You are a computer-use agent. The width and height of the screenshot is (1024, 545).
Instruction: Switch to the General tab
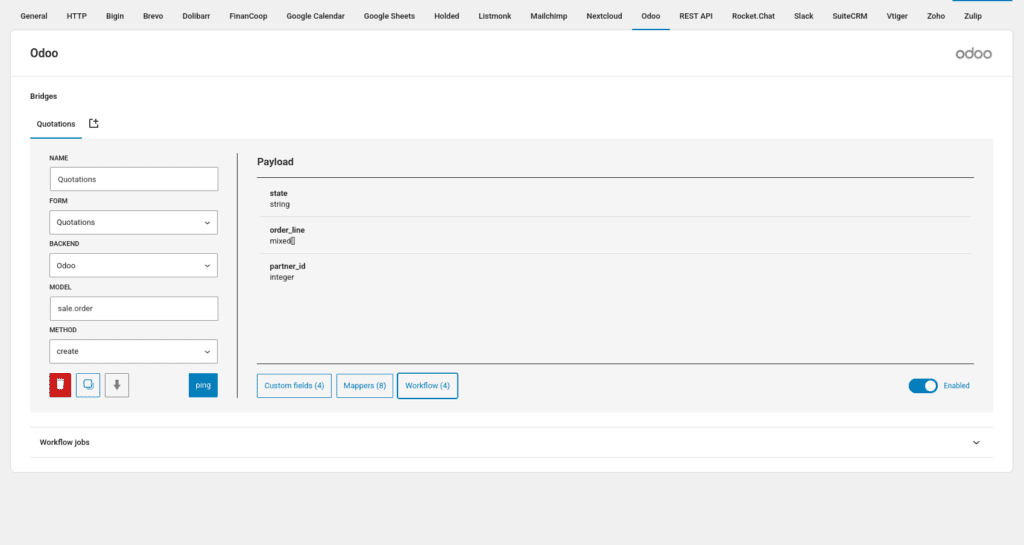click(x=34, y=16)
